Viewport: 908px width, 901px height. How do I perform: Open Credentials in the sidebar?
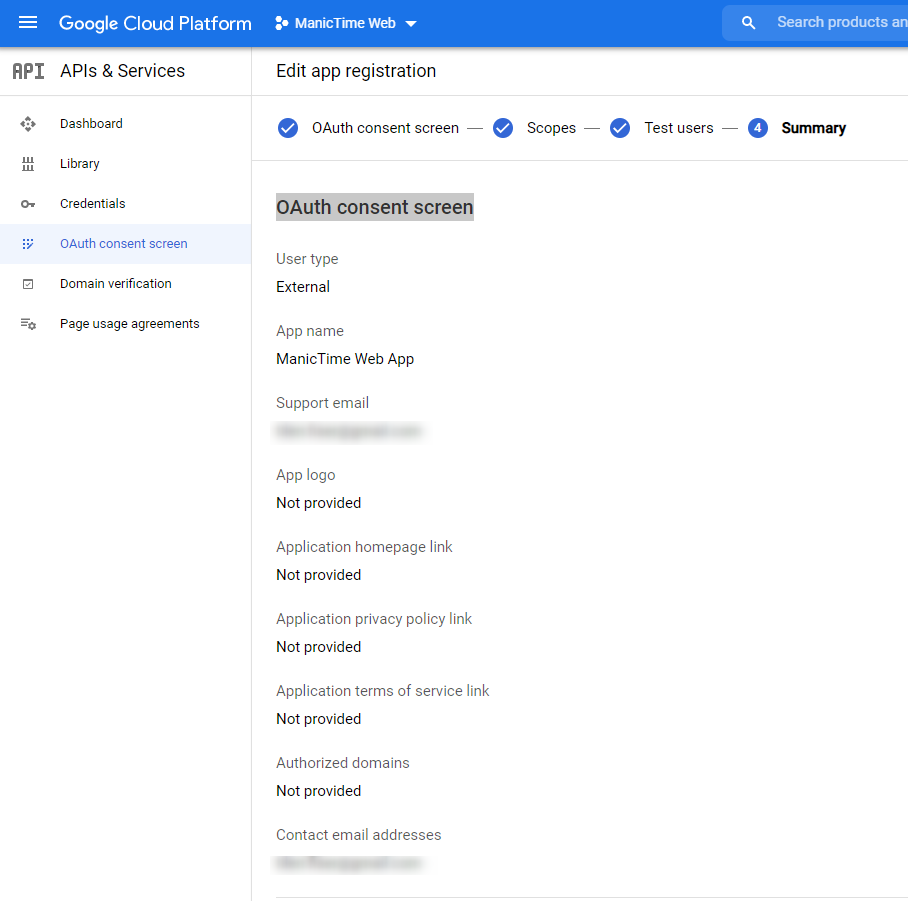click(x=92, y=204)
